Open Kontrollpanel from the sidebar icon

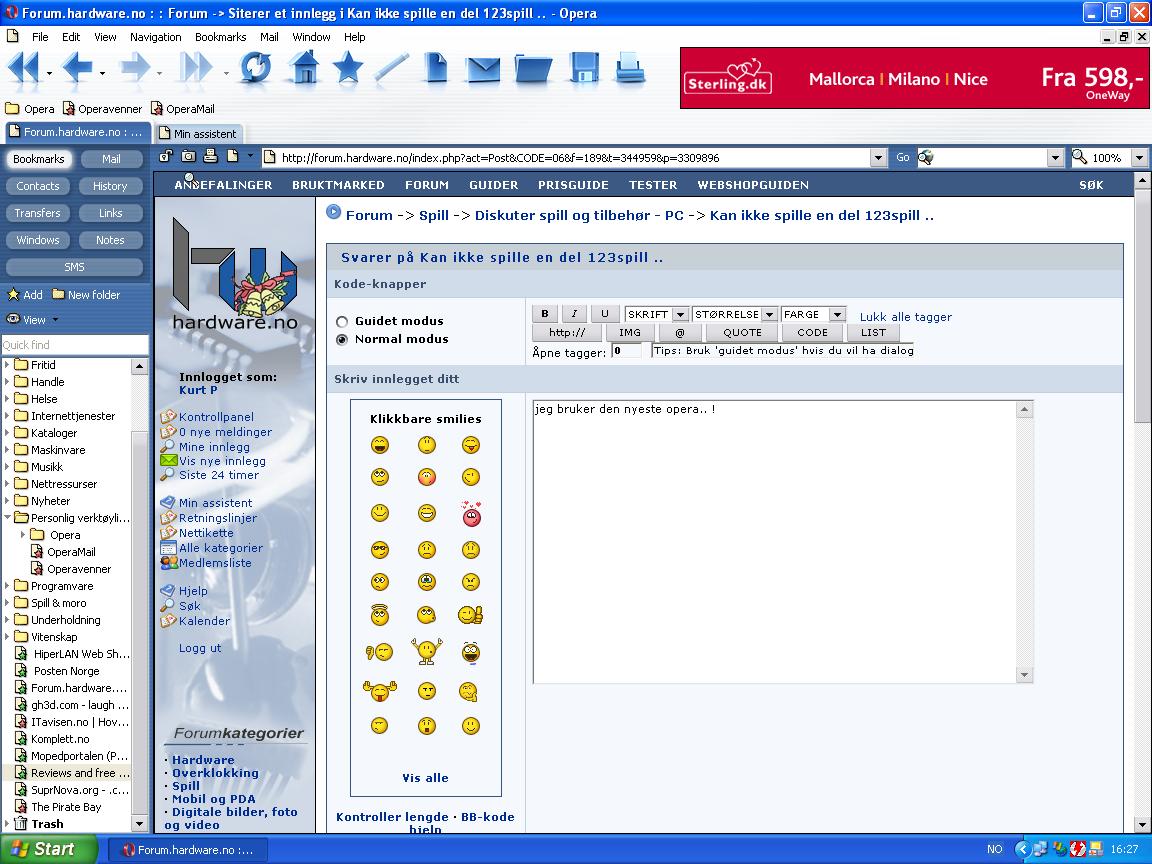pos(168,417)
